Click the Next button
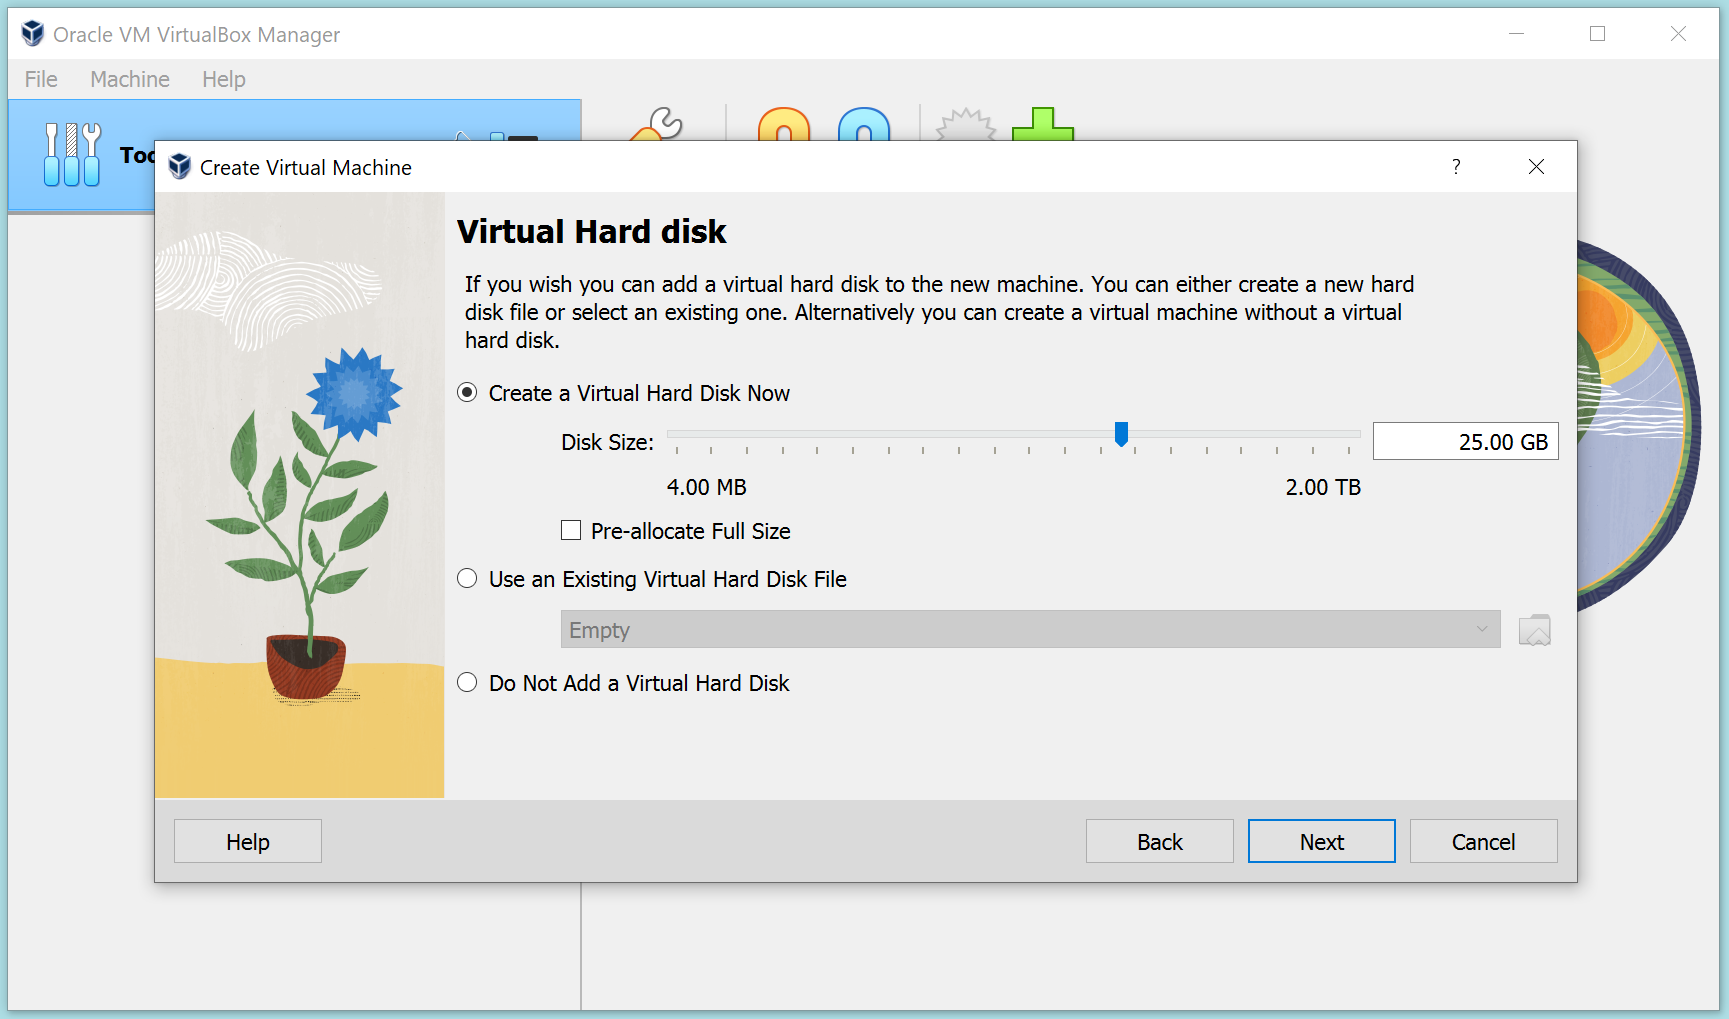 (1321, 841)
